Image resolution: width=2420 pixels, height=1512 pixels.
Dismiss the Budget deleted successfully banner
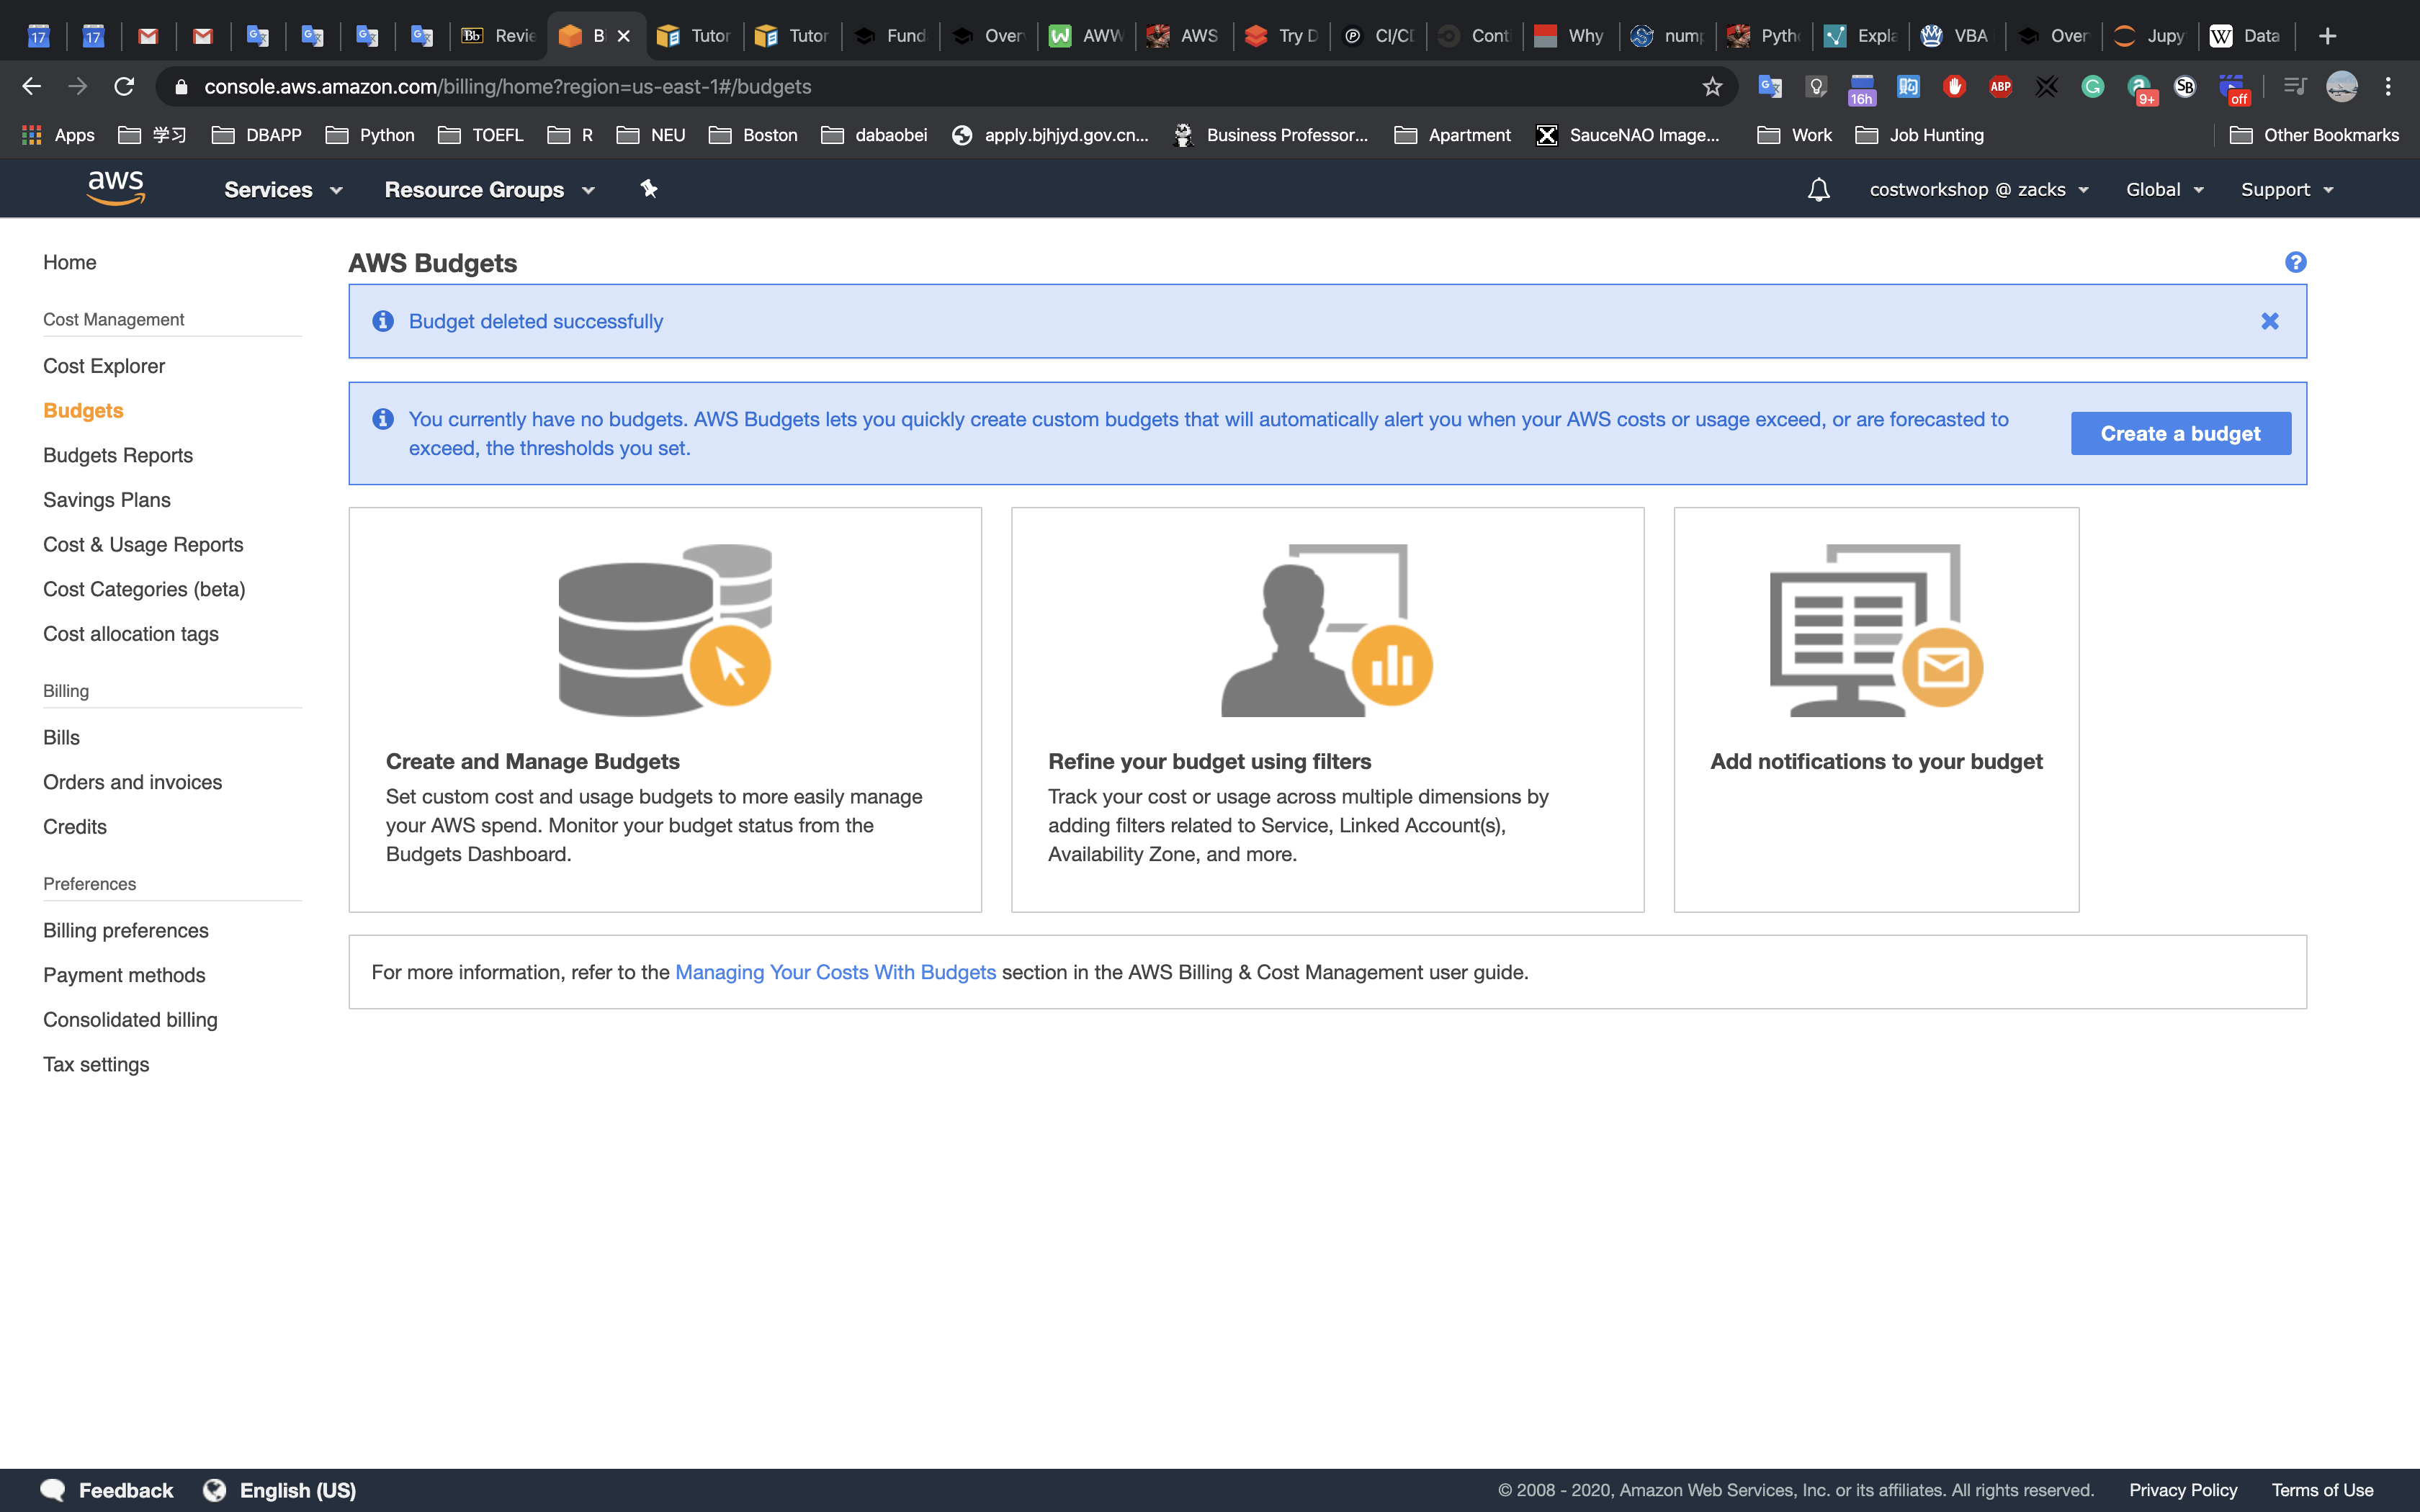coord(2269,321)
